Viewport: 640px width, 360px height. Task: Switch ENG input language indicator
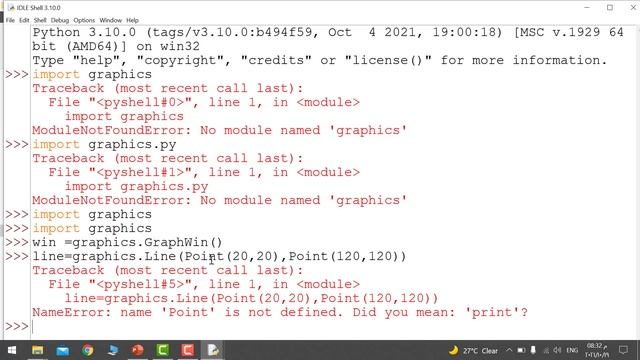pyautogui.click(x=572, y=350)
